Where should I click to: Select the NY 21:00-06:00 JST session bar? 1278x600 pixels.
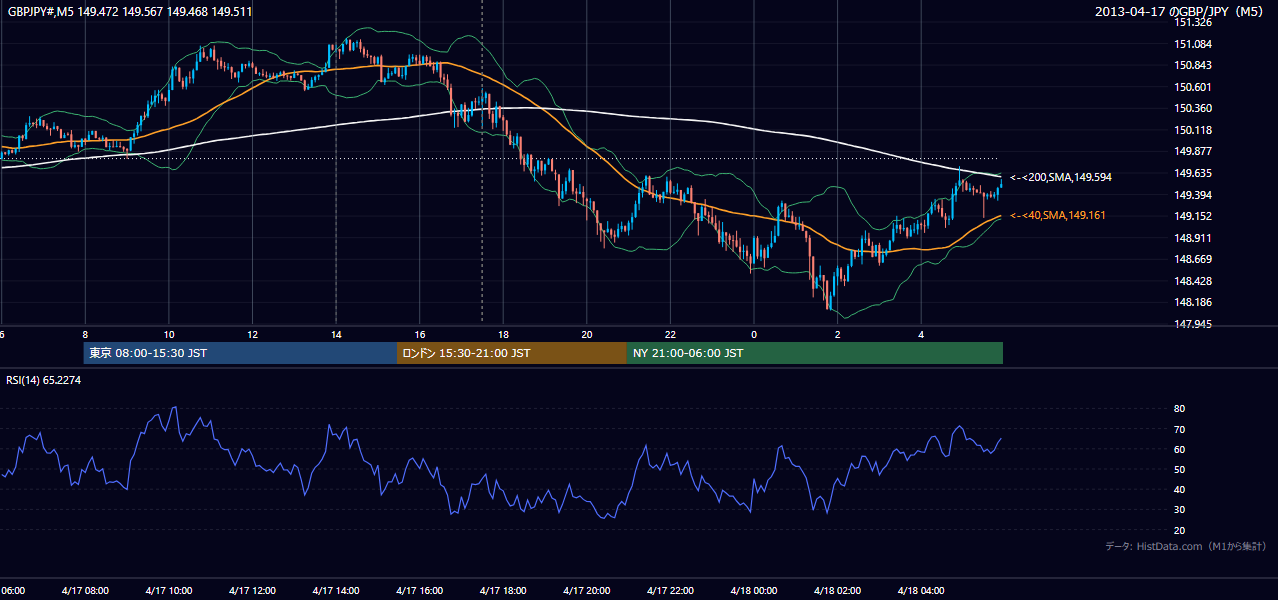click(815, 353)
